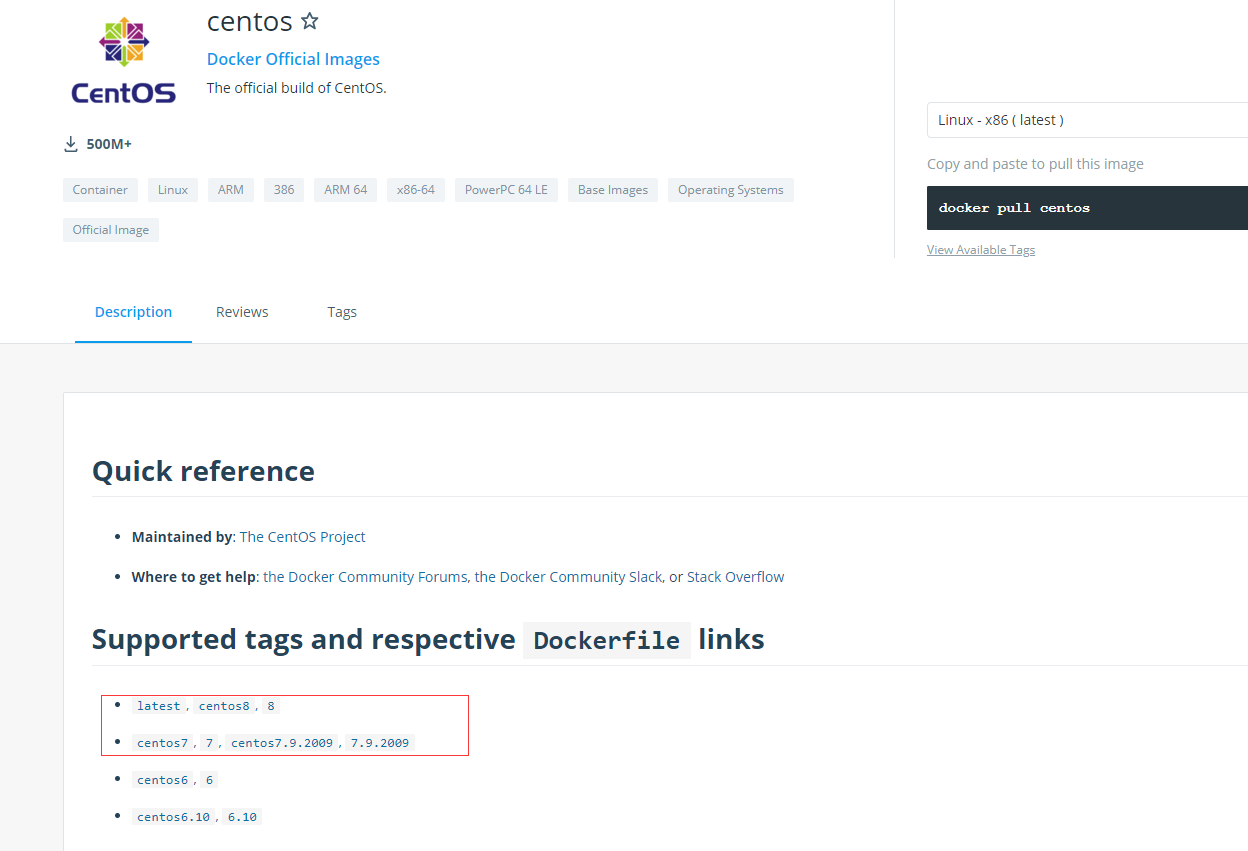The width and height of the screenshot is (1248, 851).
Task: Click the centos repository title
Action: [250, 21]
